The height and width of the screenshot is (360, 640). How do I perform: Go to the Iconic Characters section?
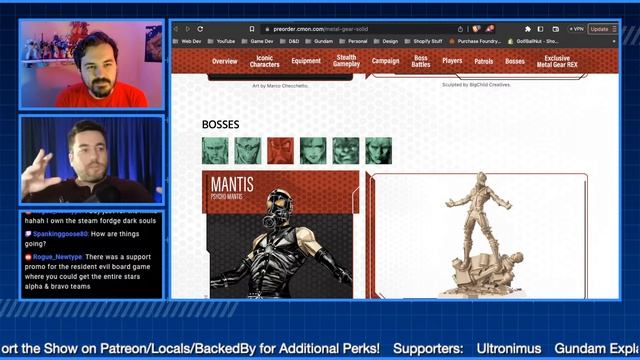[x=264, y=61]
